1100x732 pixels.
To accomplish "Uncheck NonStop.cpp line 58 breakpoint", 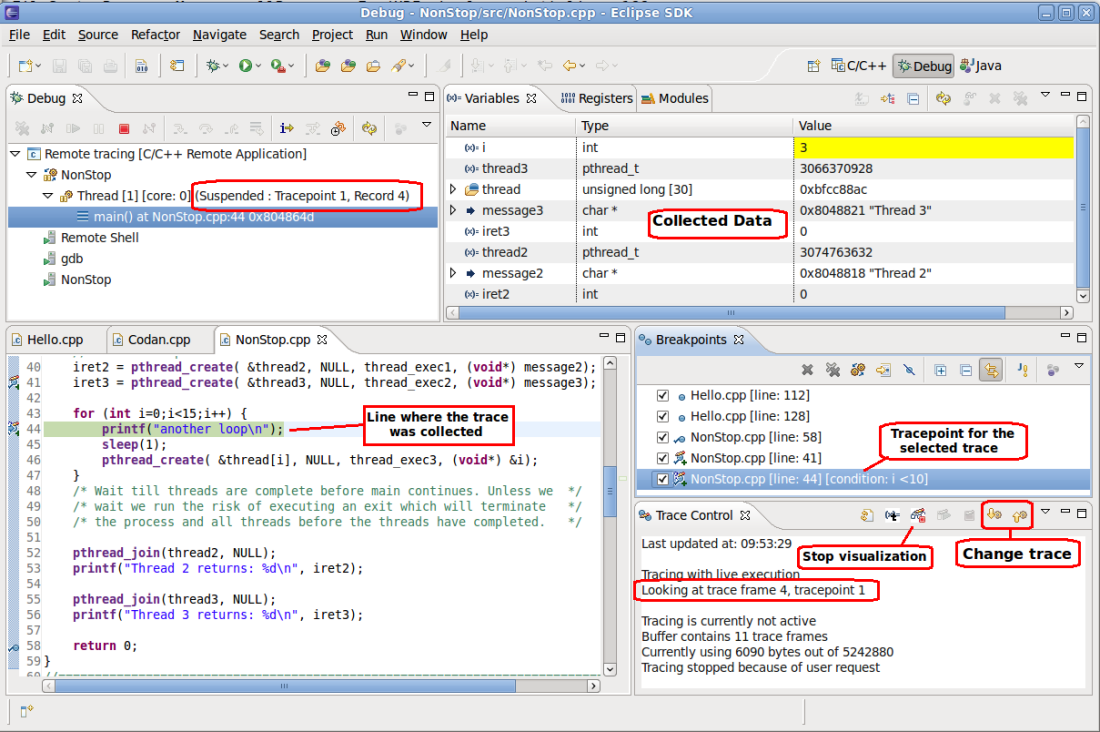I will click(x=662, y=437).
